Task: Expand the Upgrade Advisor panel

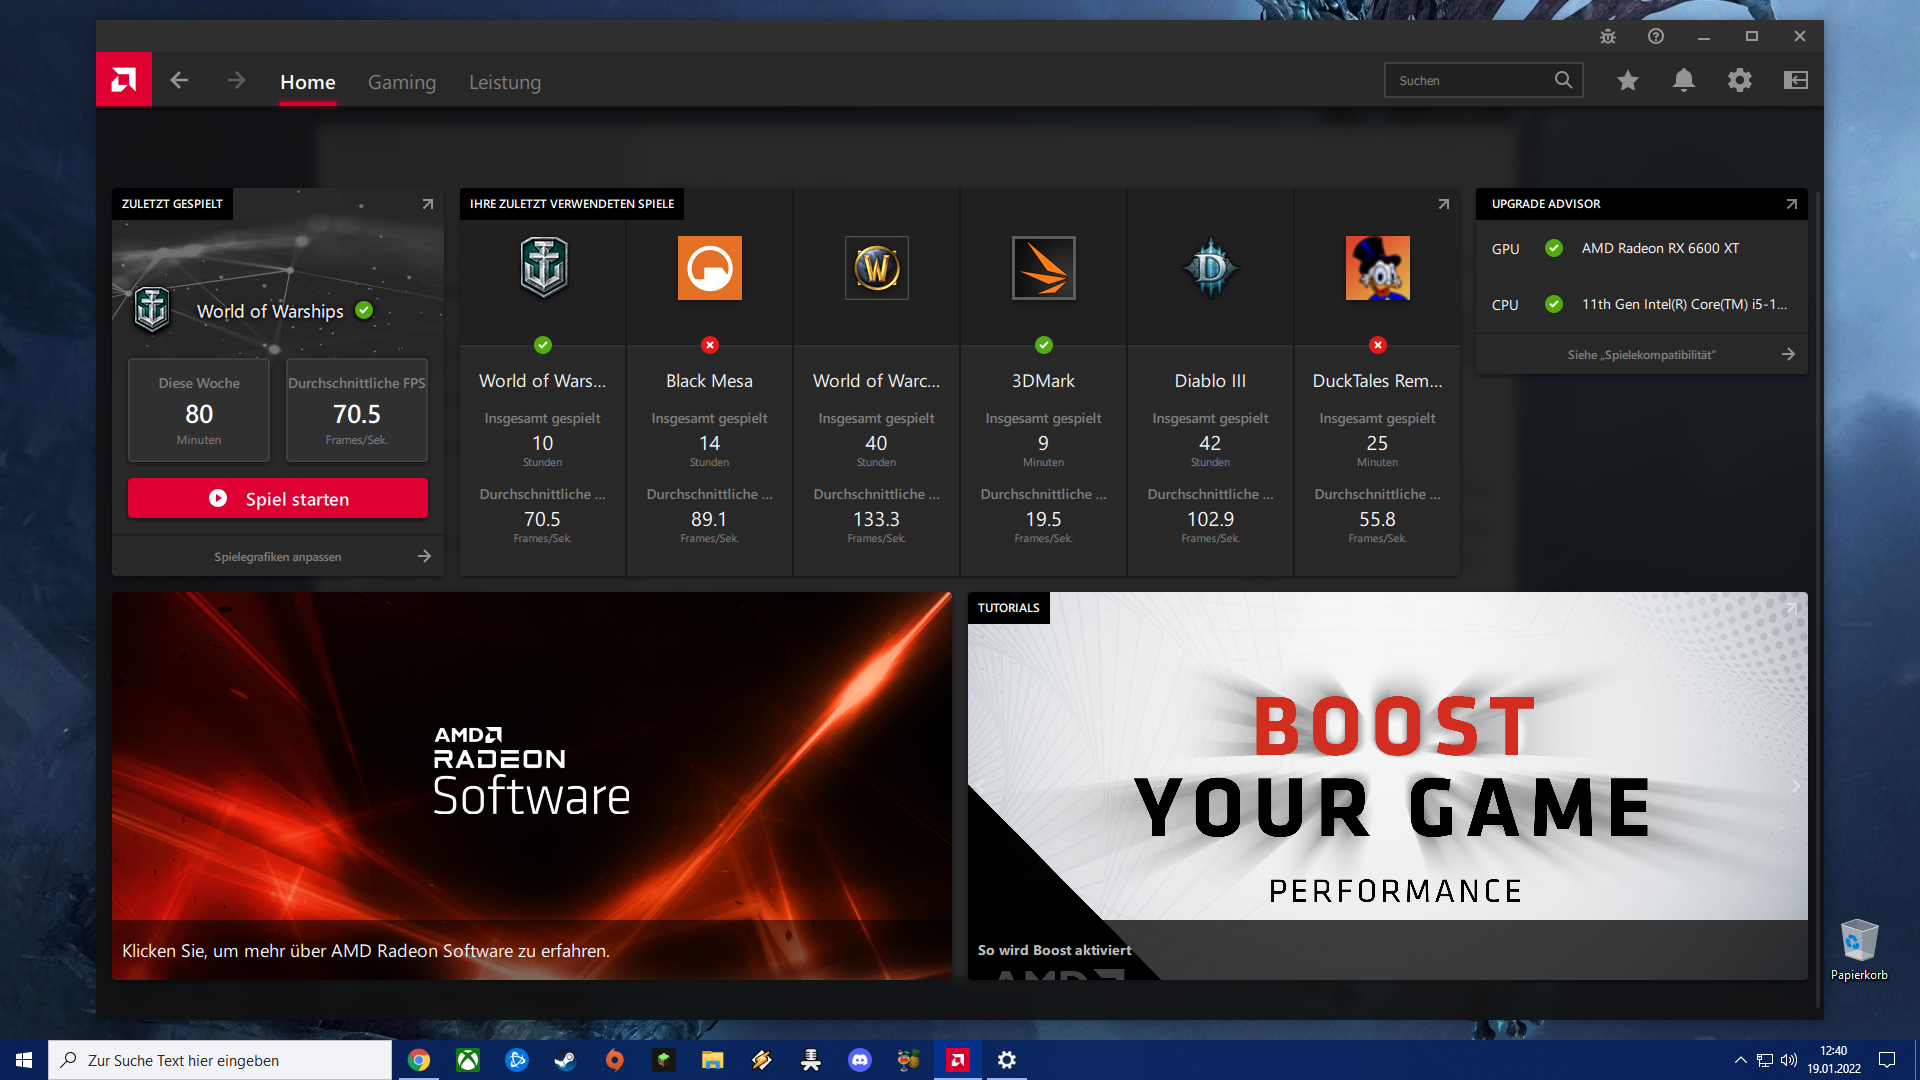Action: click(x=1791, y=204)
